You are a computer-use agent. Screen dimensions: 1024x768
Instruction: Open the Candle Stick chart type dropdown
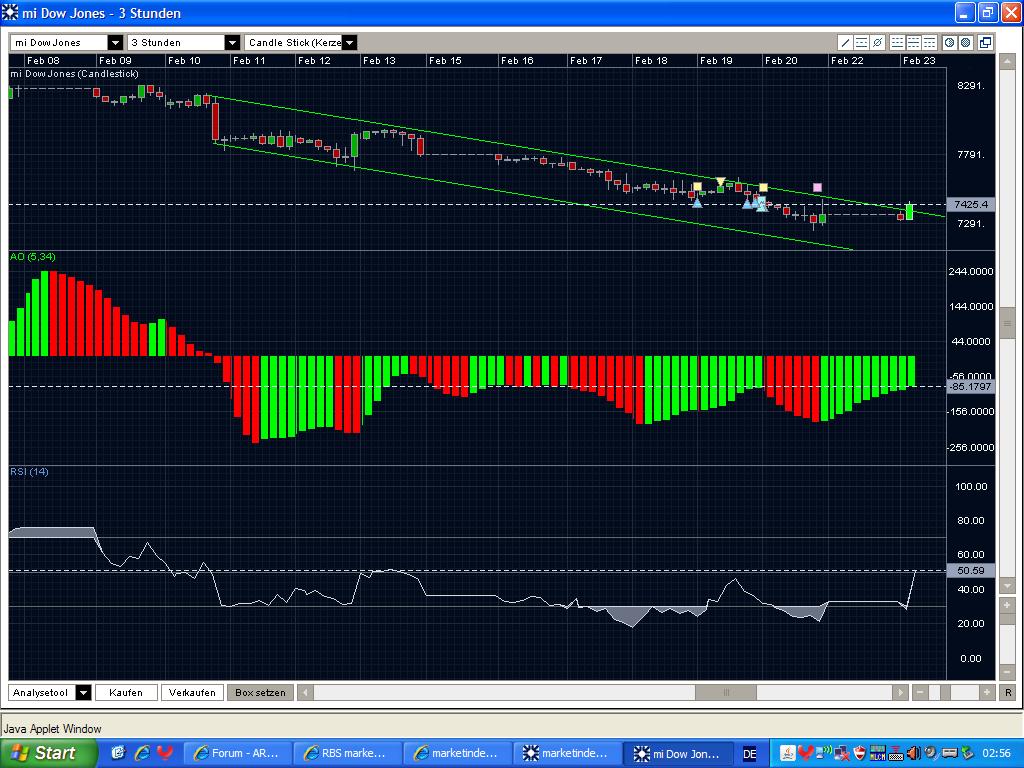(348, 42)
